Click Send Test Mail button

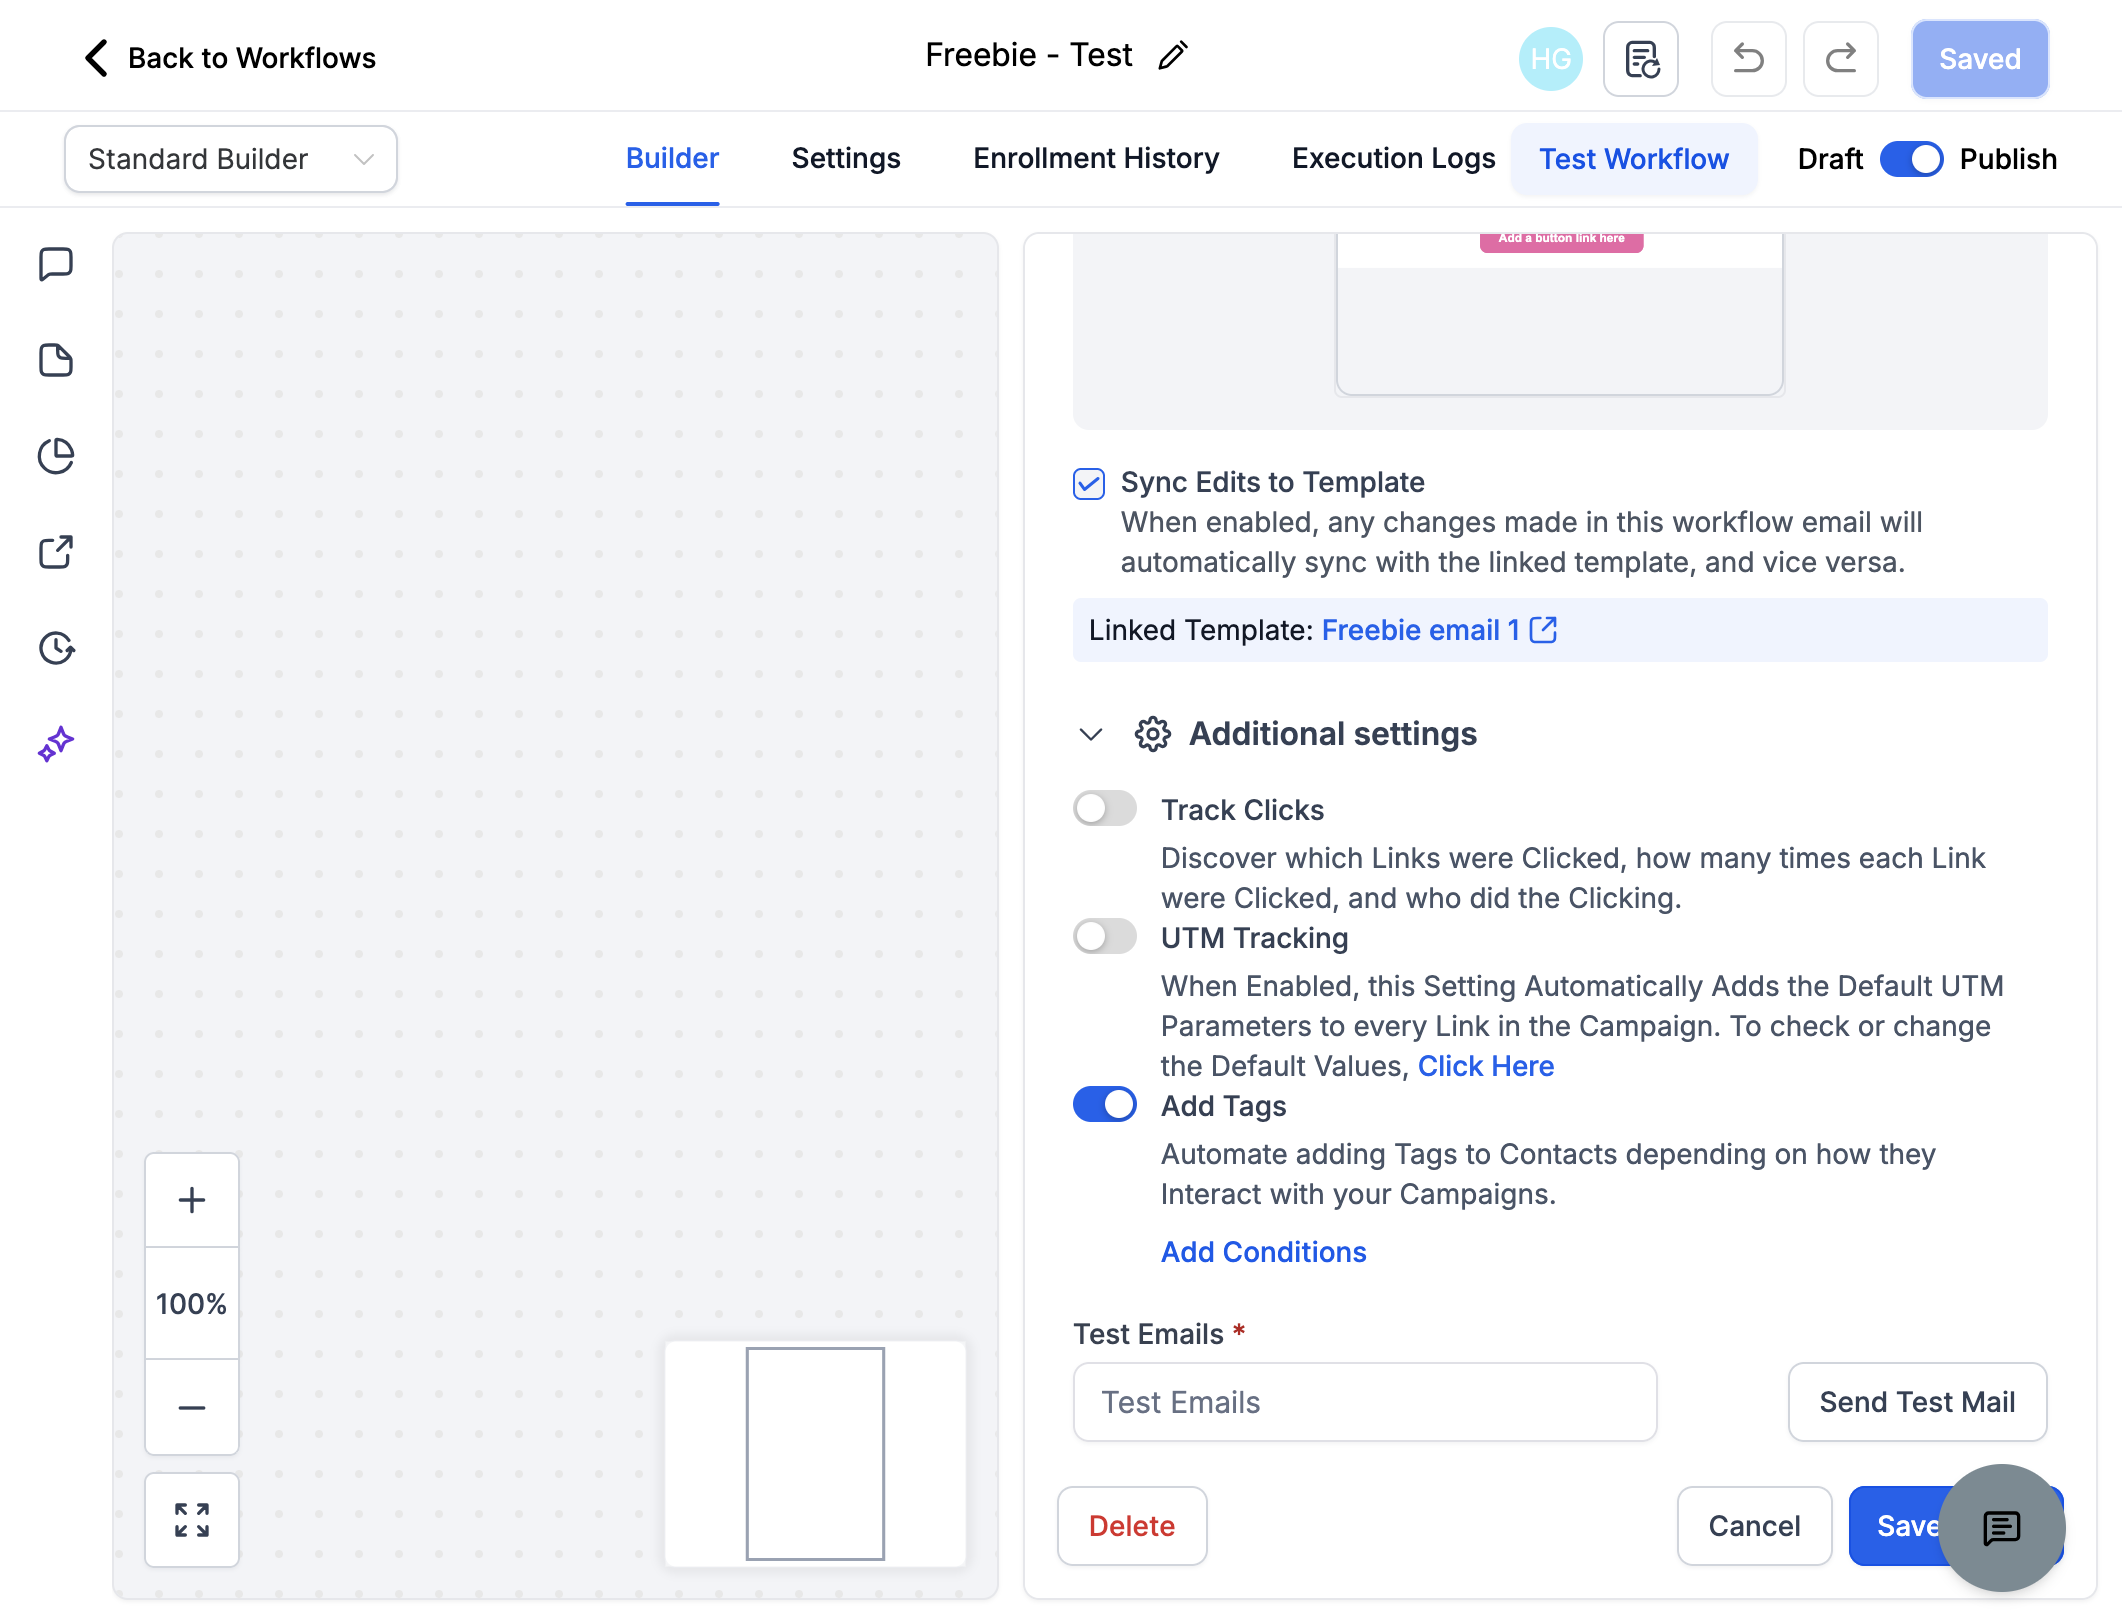click(1917, 1402)
